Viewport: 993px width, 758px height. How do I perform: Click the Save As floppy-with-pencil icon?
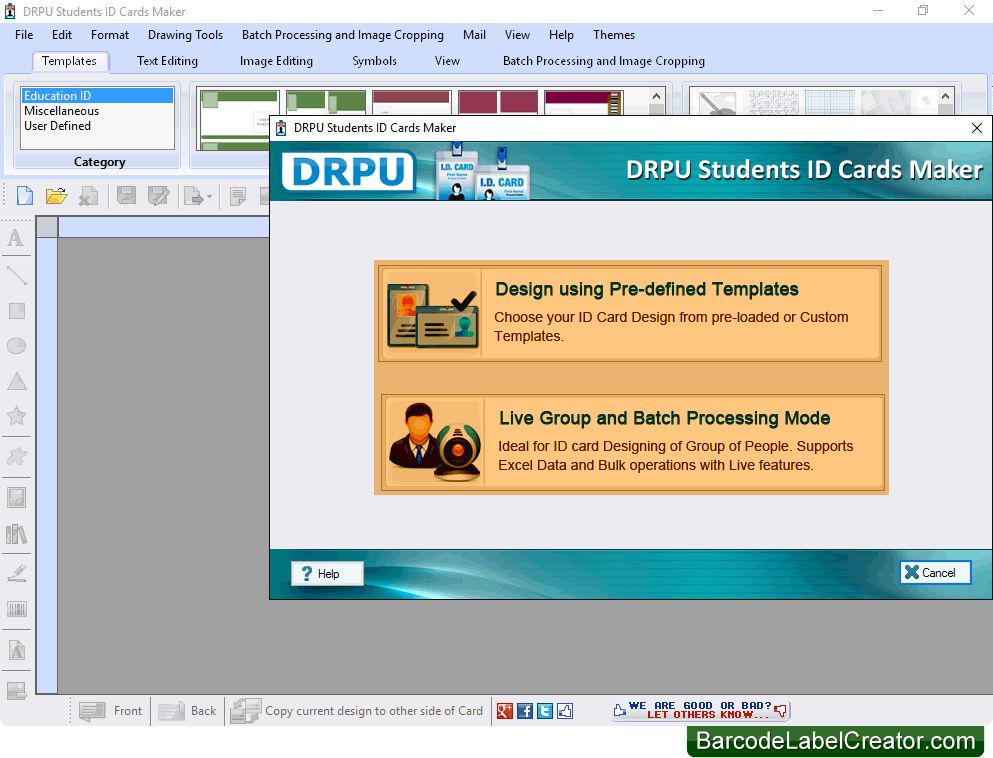[x=158, y=196]
